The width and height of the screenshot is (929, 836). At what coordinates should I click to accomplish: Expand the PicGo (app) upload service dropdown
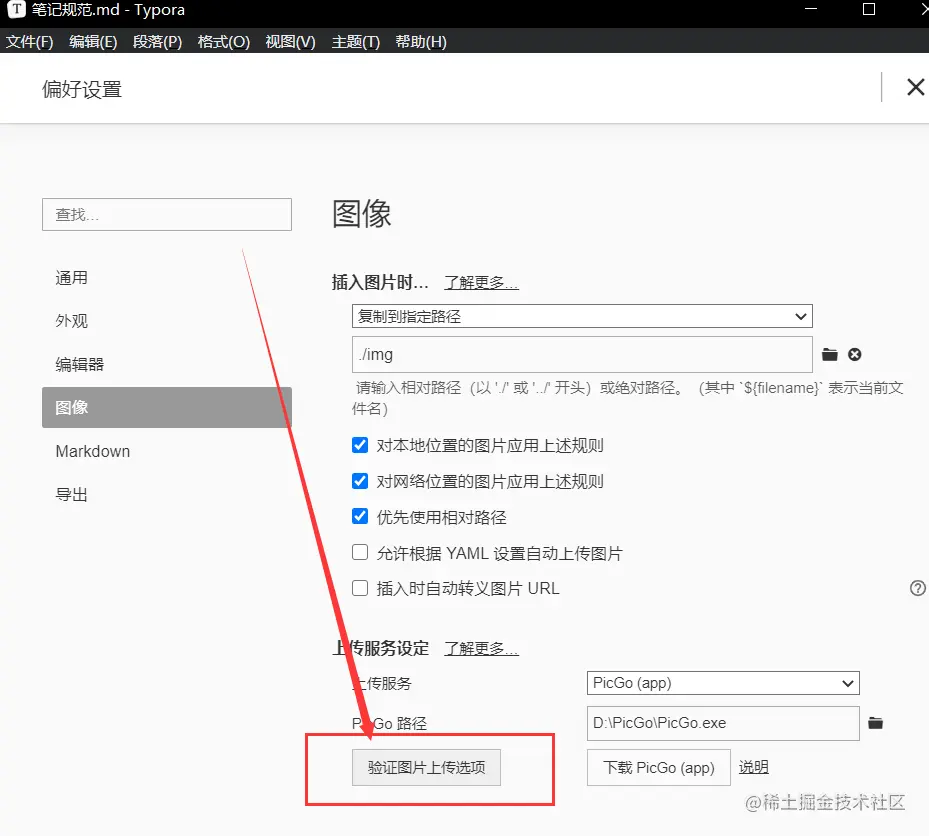click(723, 683)
